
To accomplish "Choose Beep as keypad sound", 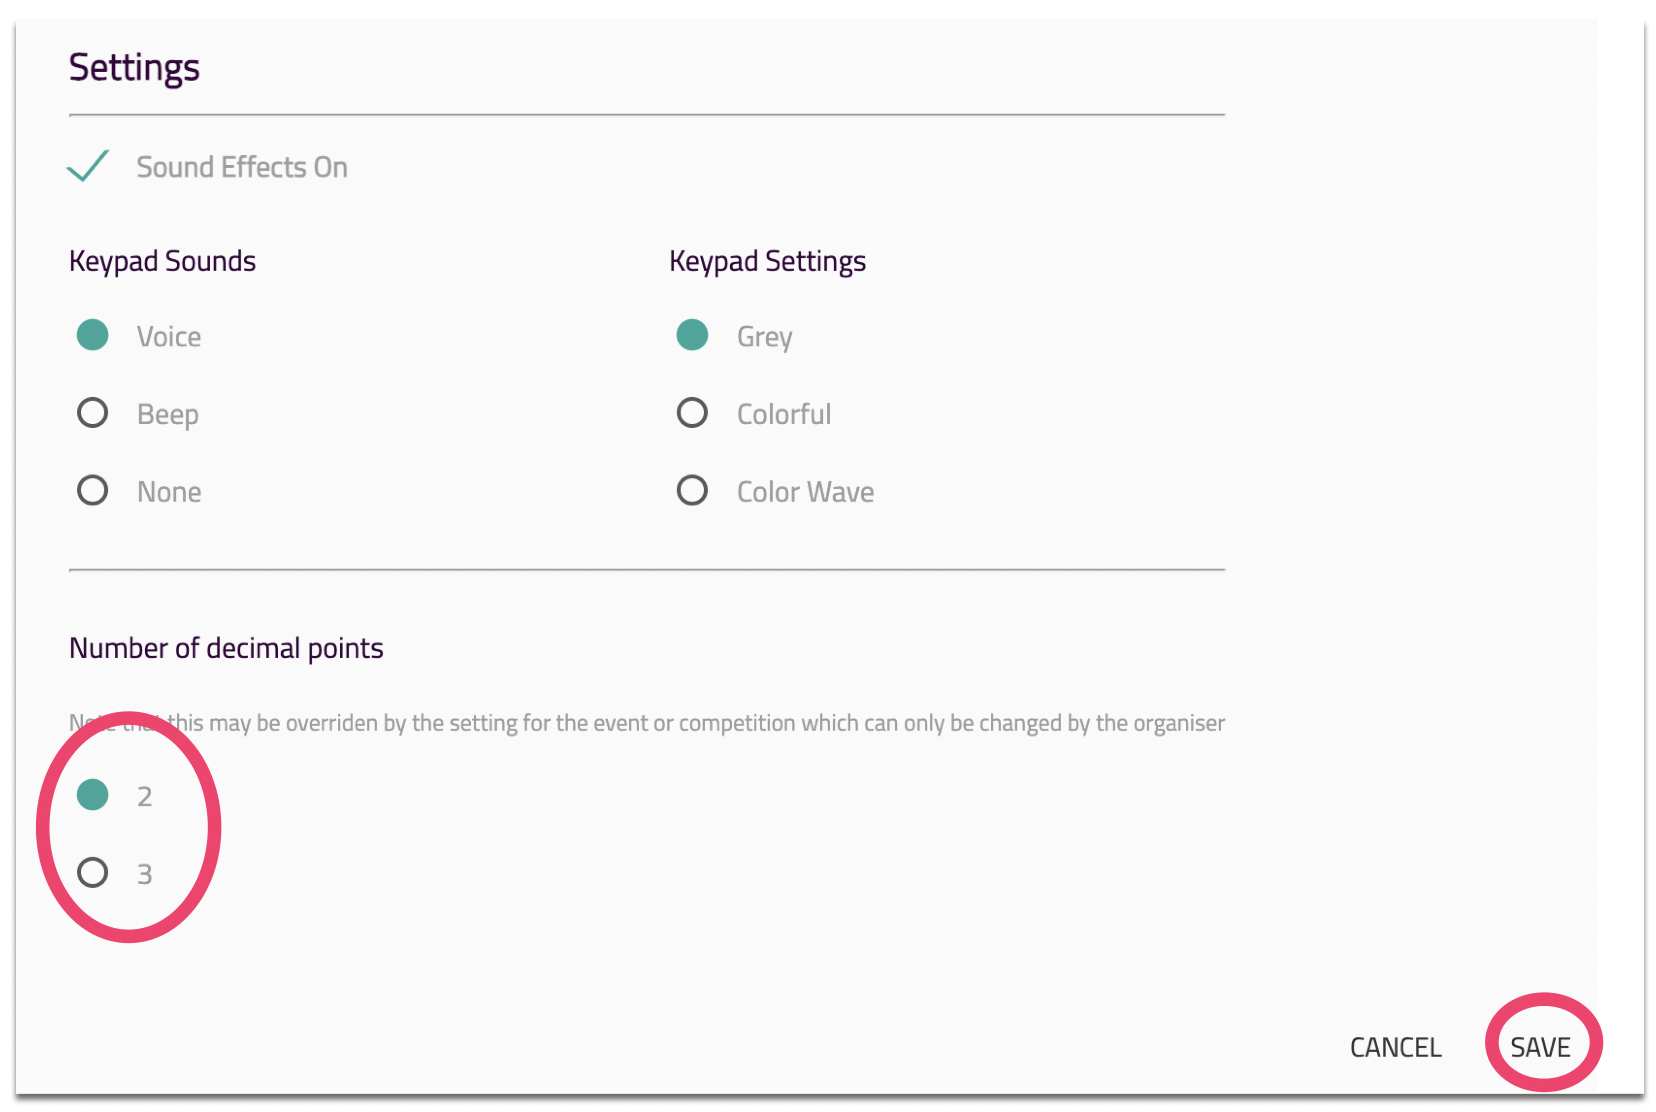I will pyautogui.click(x=93, y=413).
